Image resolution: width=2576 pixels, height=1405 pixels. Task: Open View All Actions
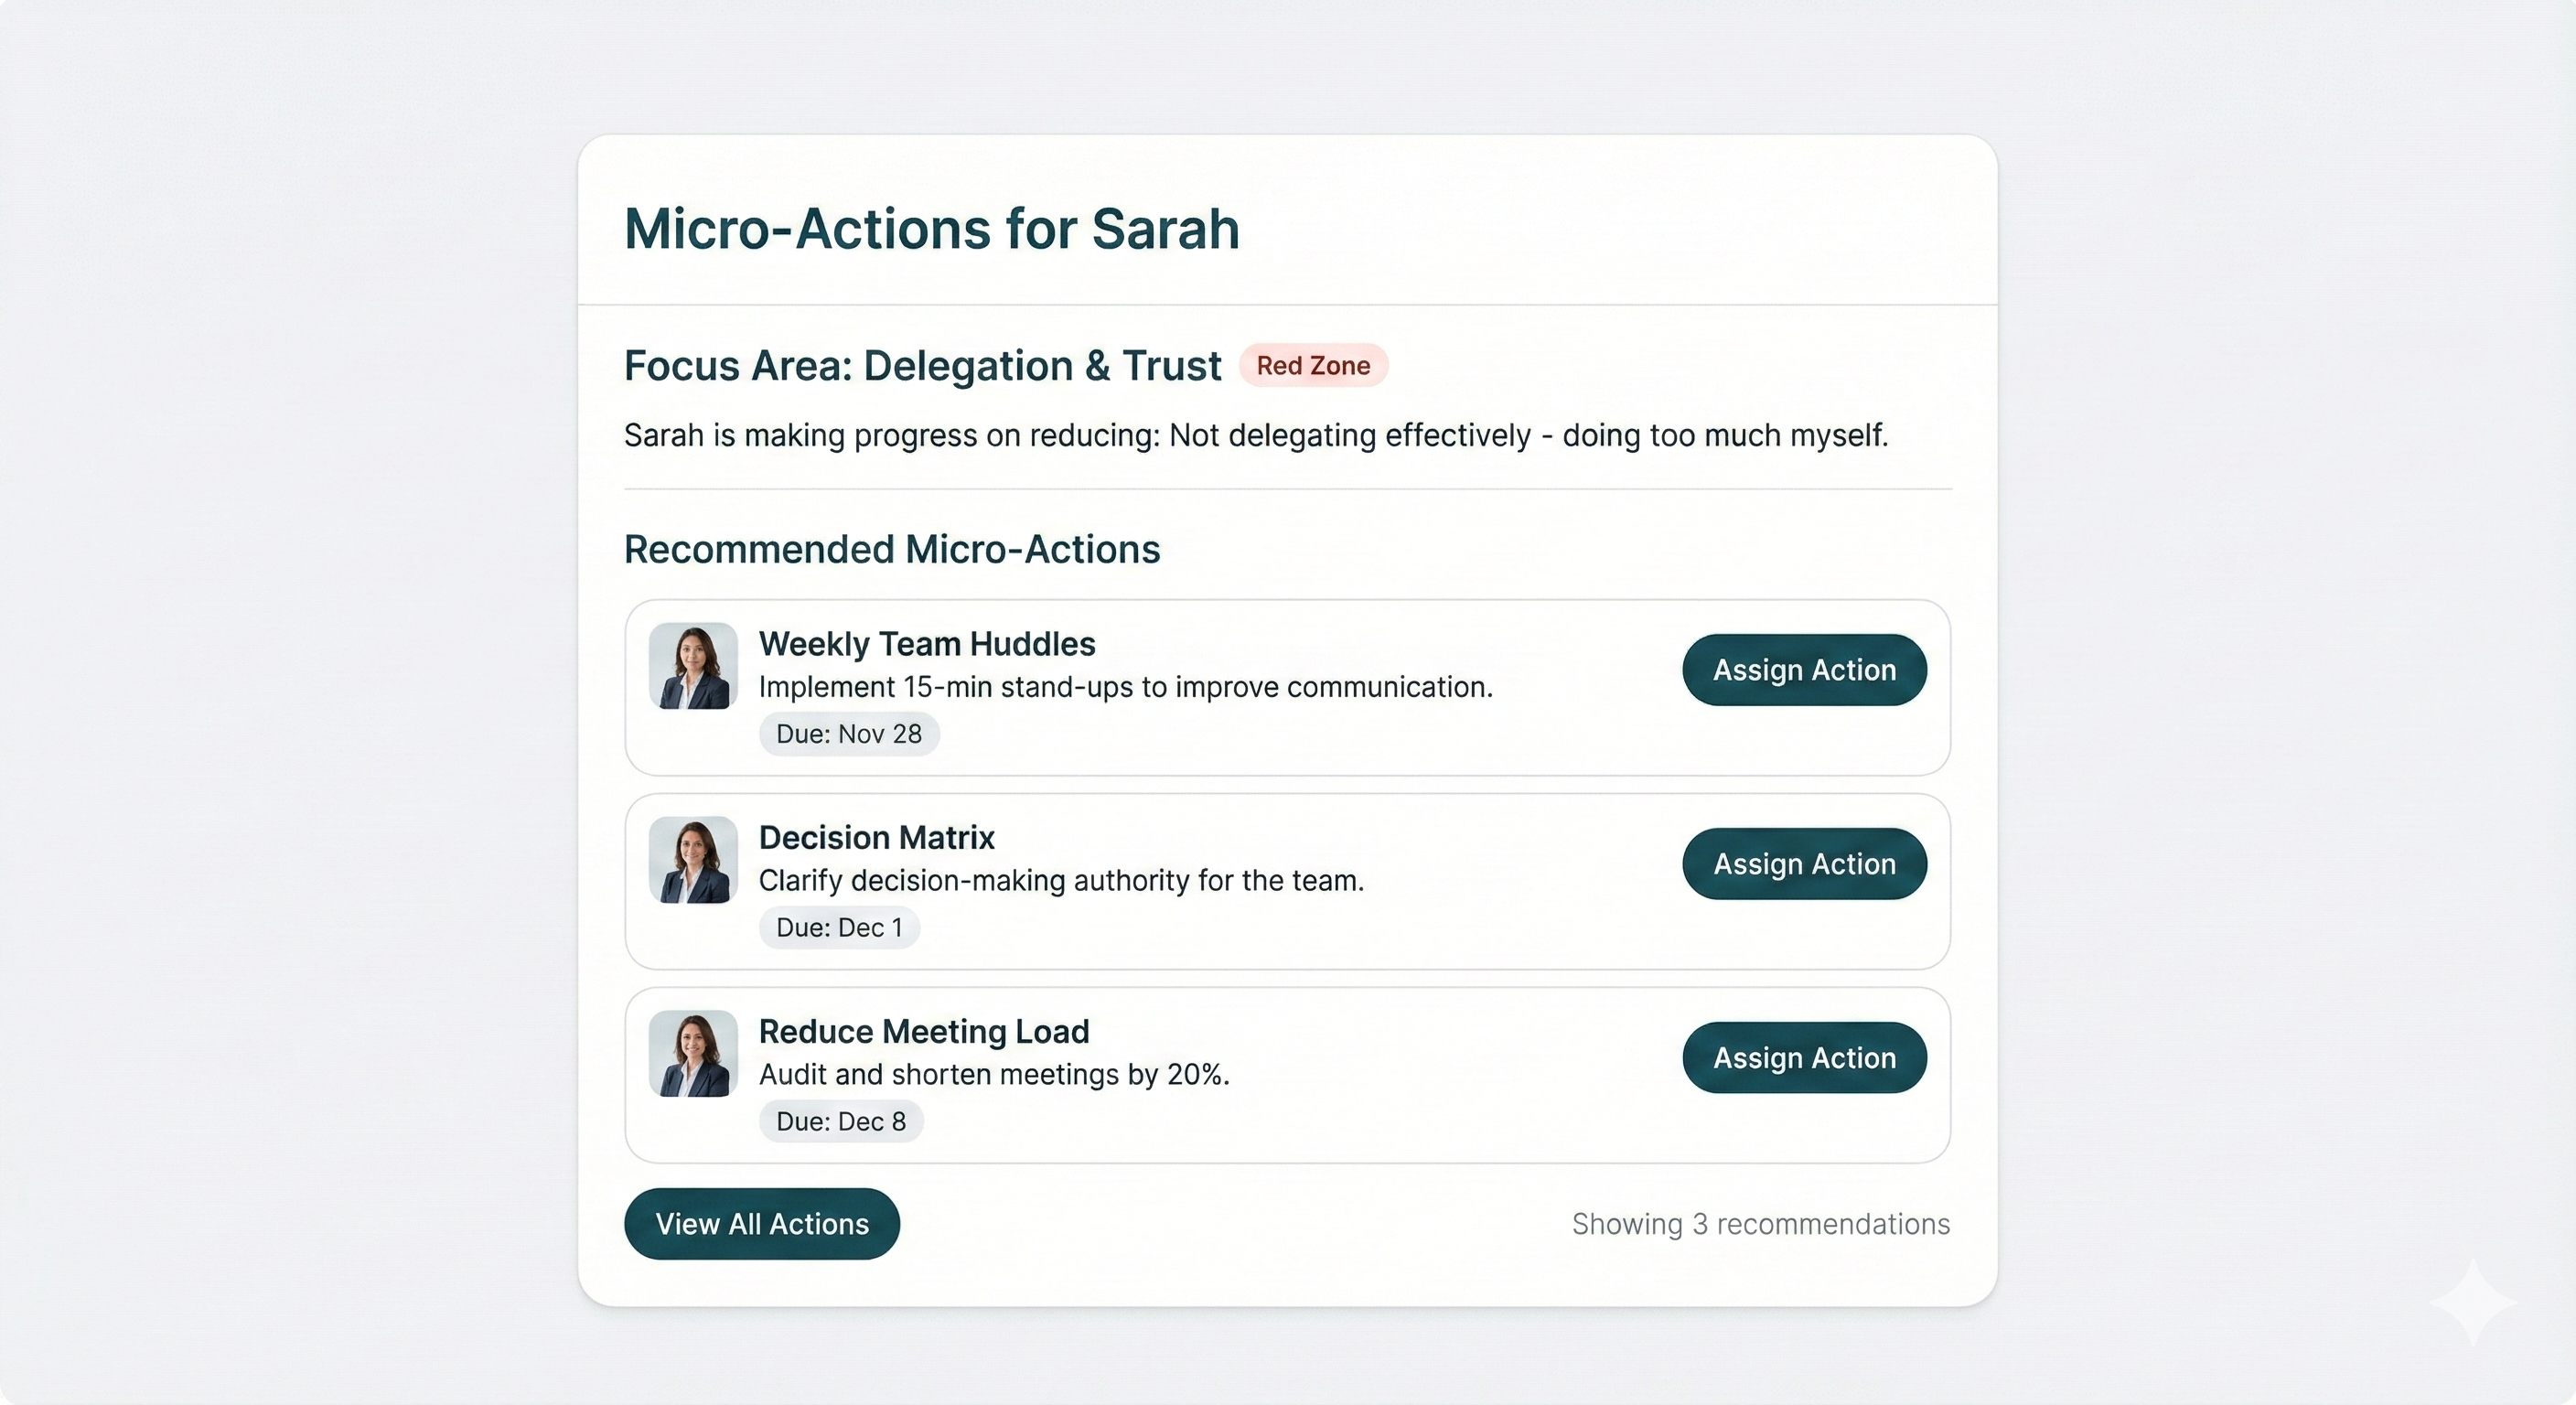[x=761, y=1223]
